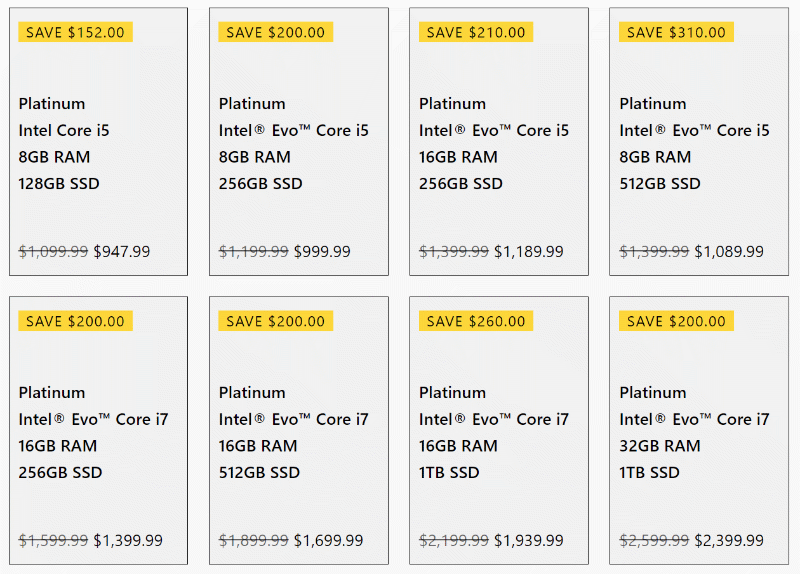The image size is (800, 574).
Task: Click the SAVE $310.00 badge
Action: [676, 32]
